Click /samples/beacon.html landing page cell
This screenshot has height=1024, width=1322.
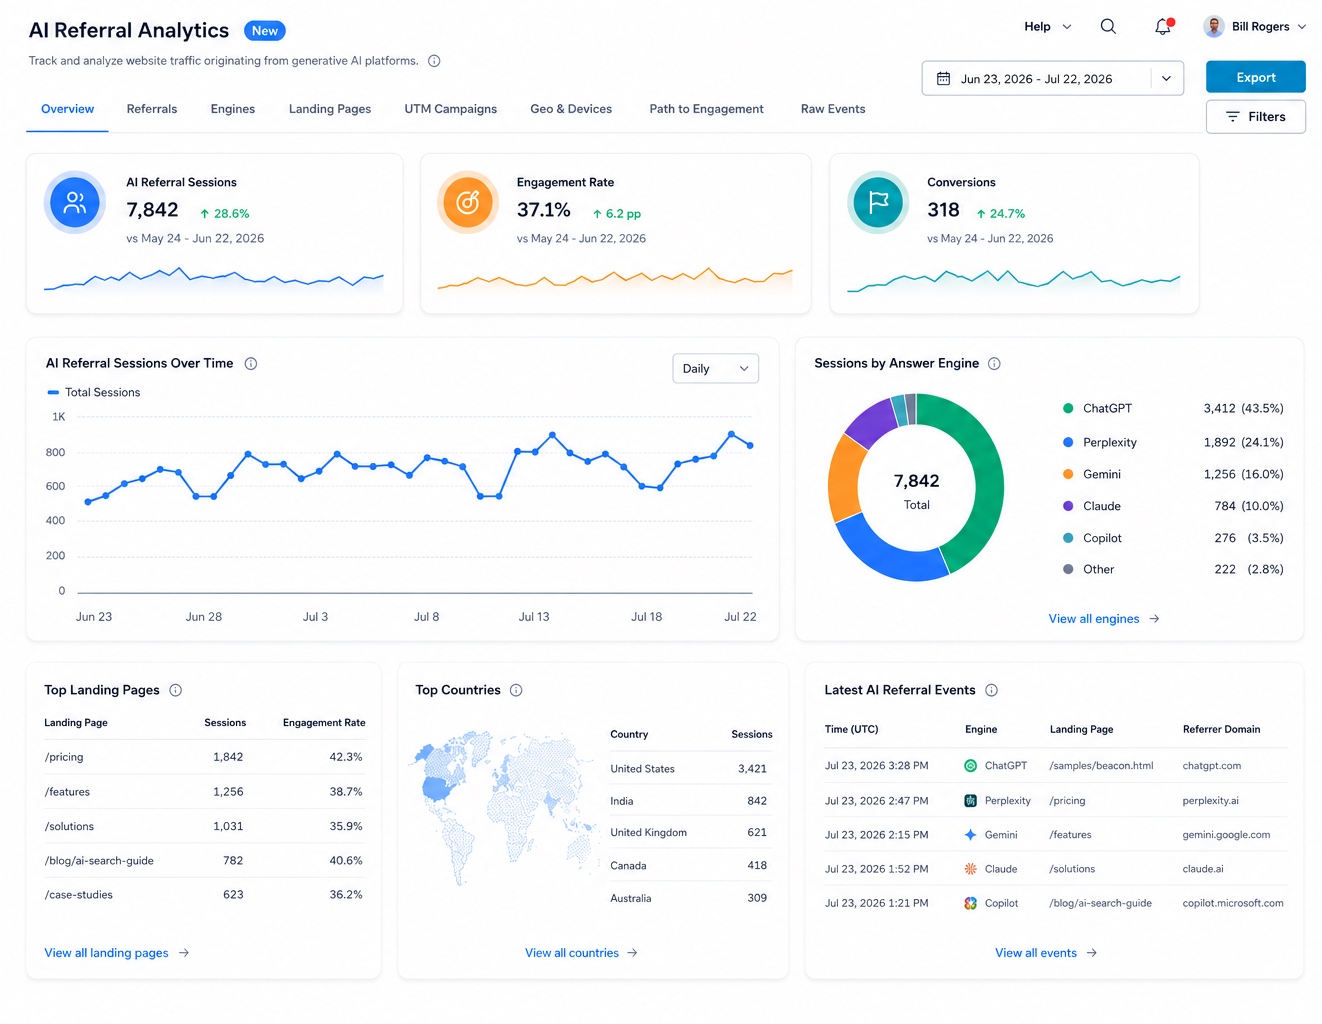(1101, 766)
